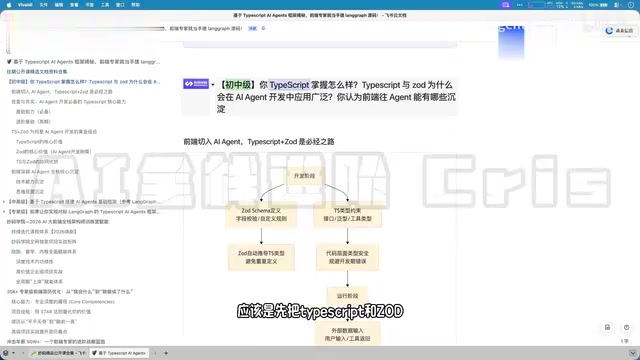Open the 编辑 menu in the menu bar
640x360 pixels.
tap(59, 5)
